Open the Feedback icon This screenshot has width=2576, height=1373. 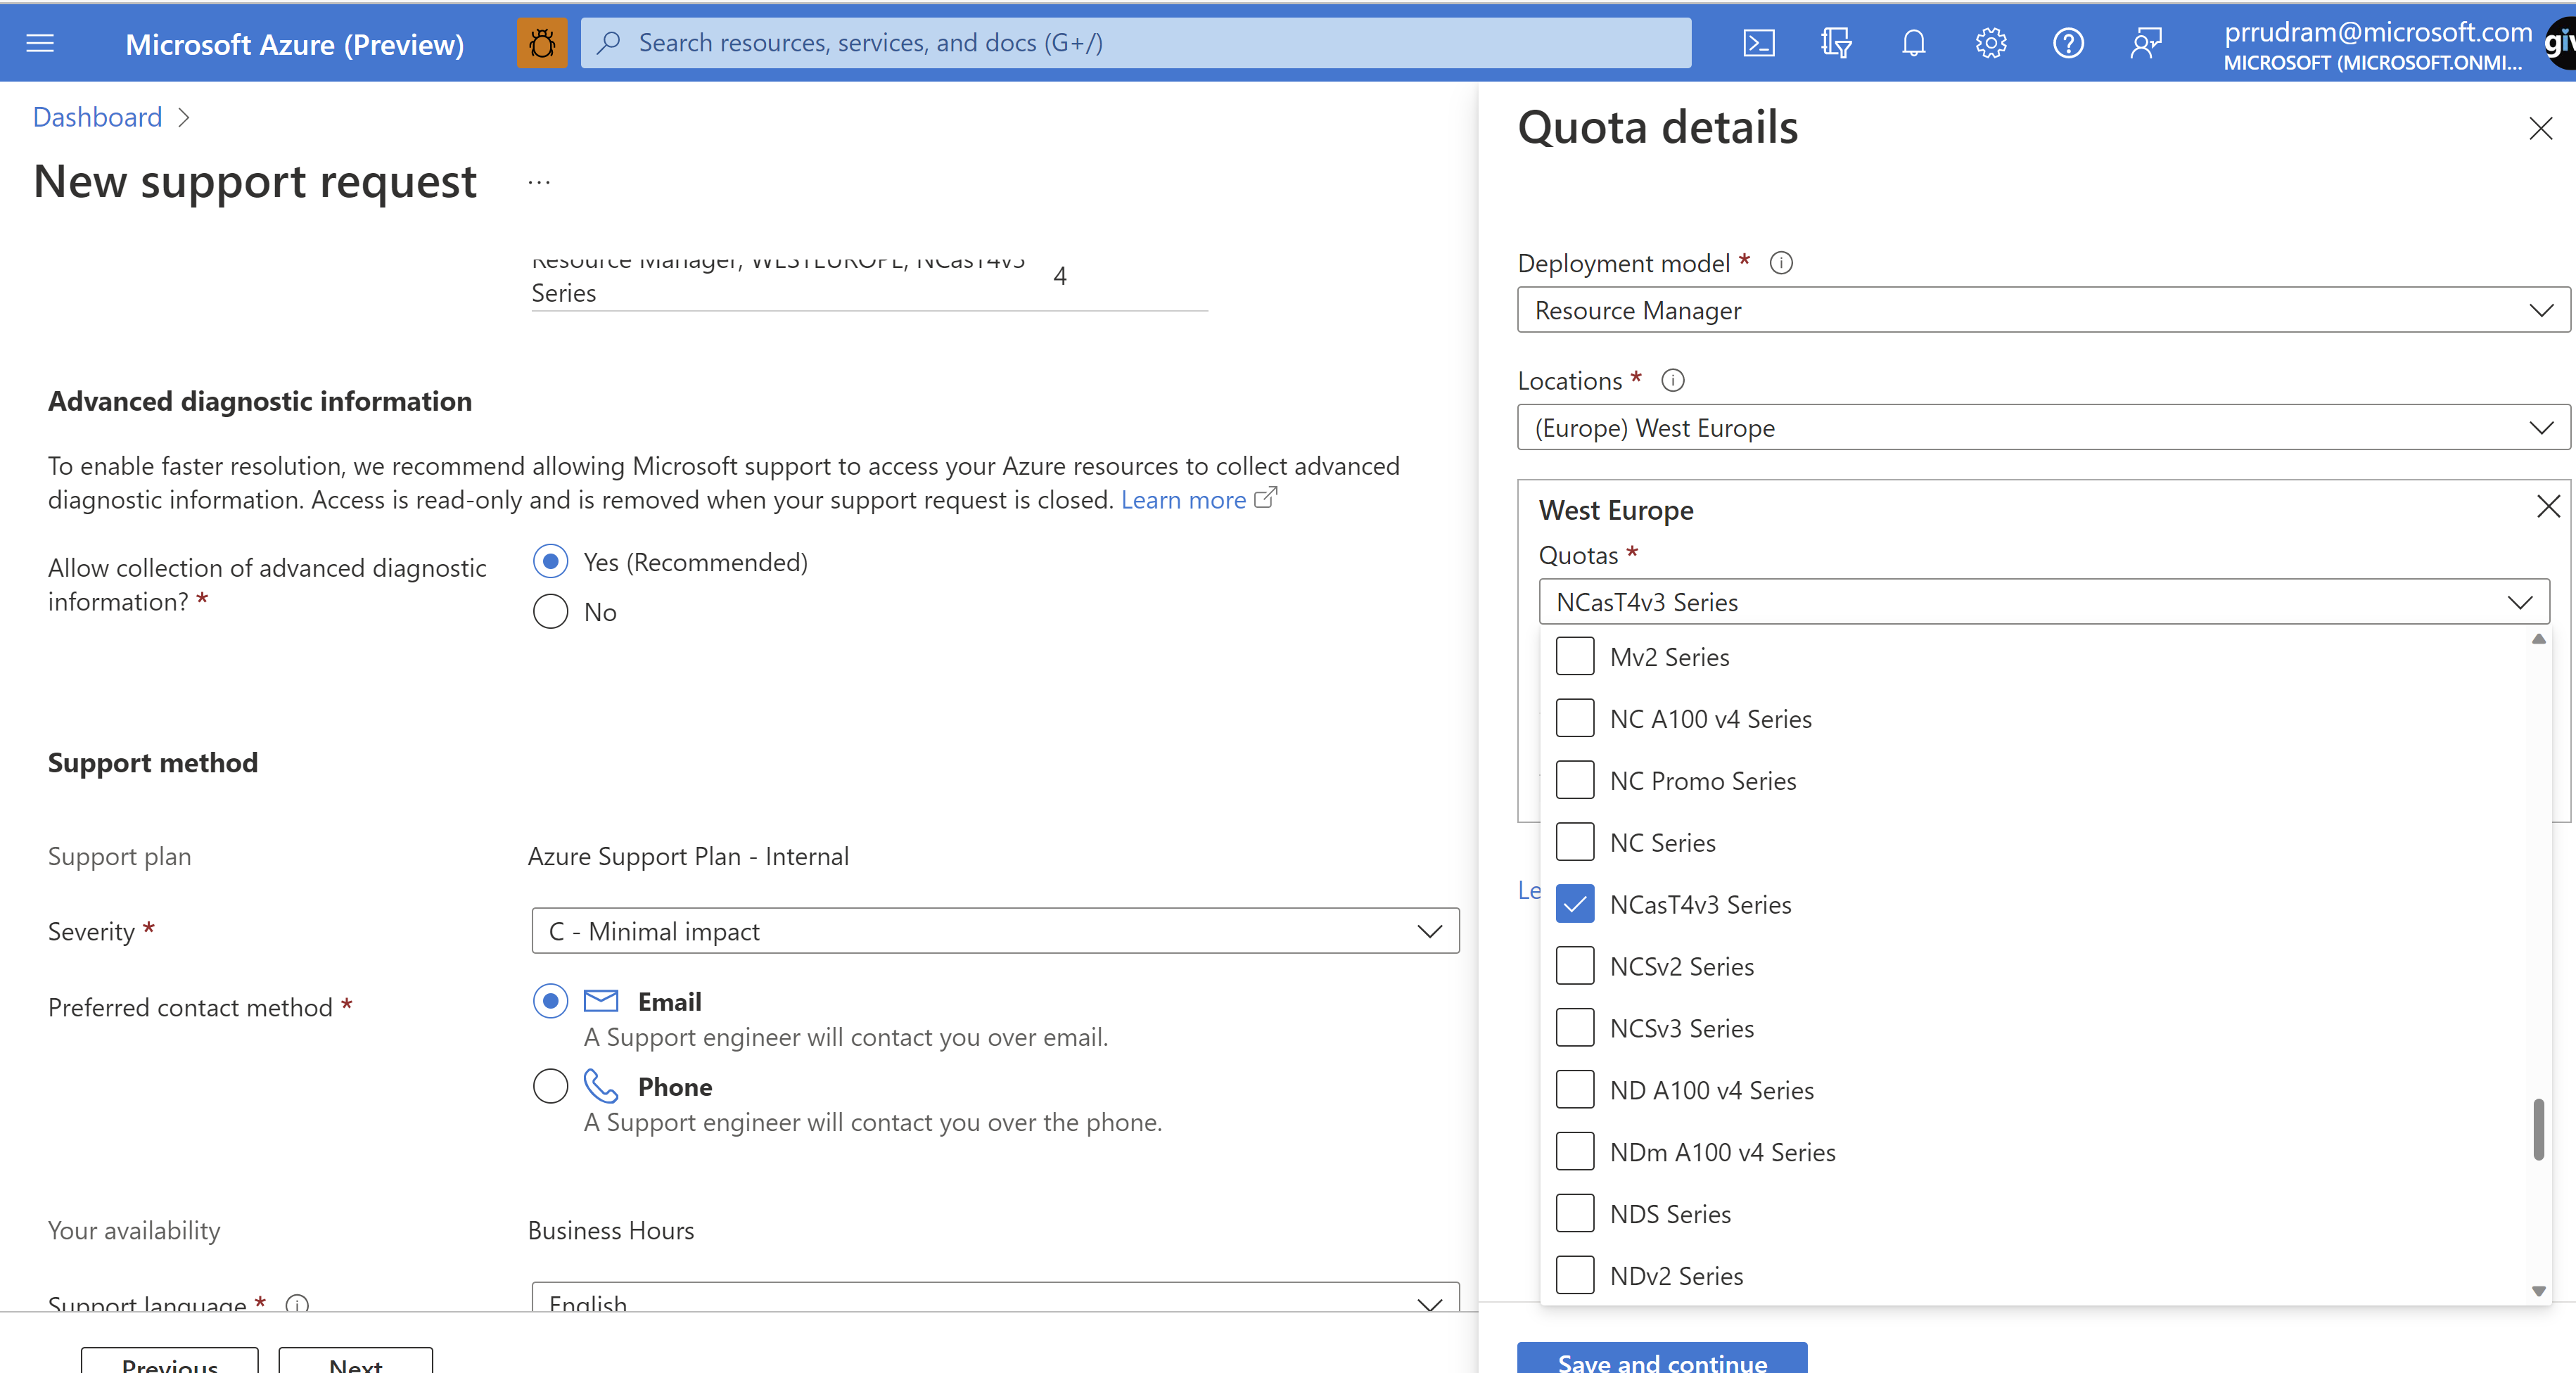[x=2146, y=43]
